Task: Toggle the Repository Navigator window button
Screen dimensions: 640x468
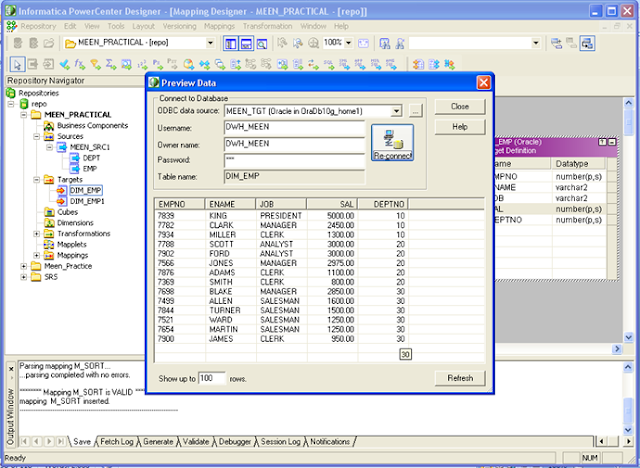Action: tap(231, 43)
